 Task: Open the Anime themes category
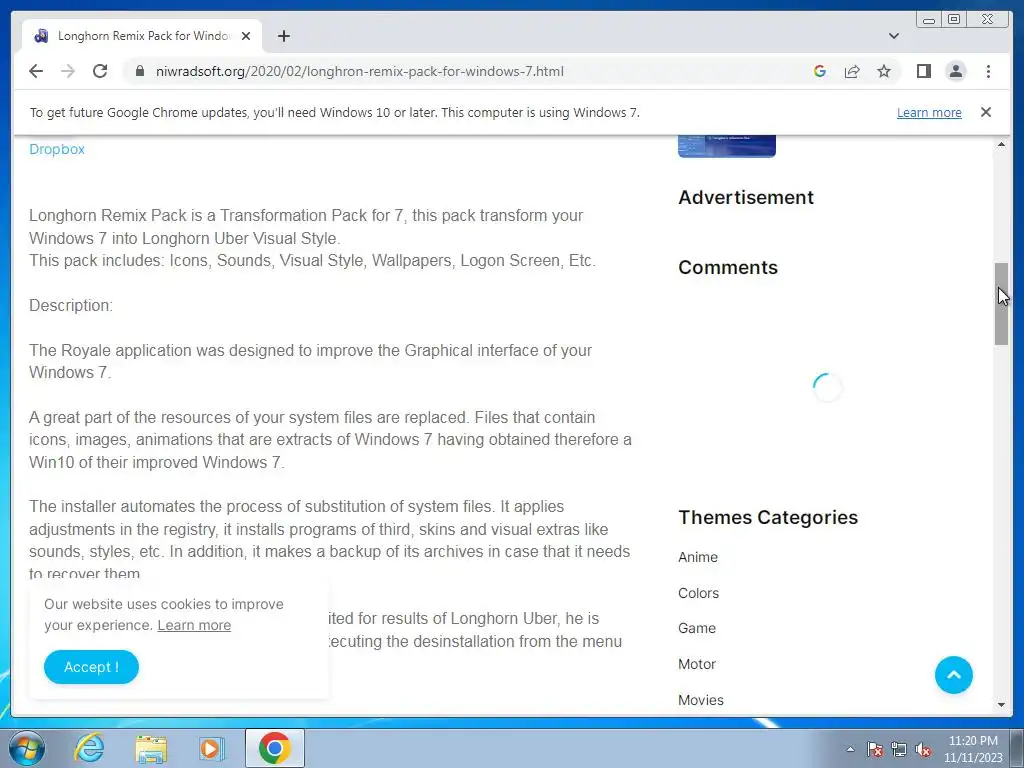tap(697, 557)
